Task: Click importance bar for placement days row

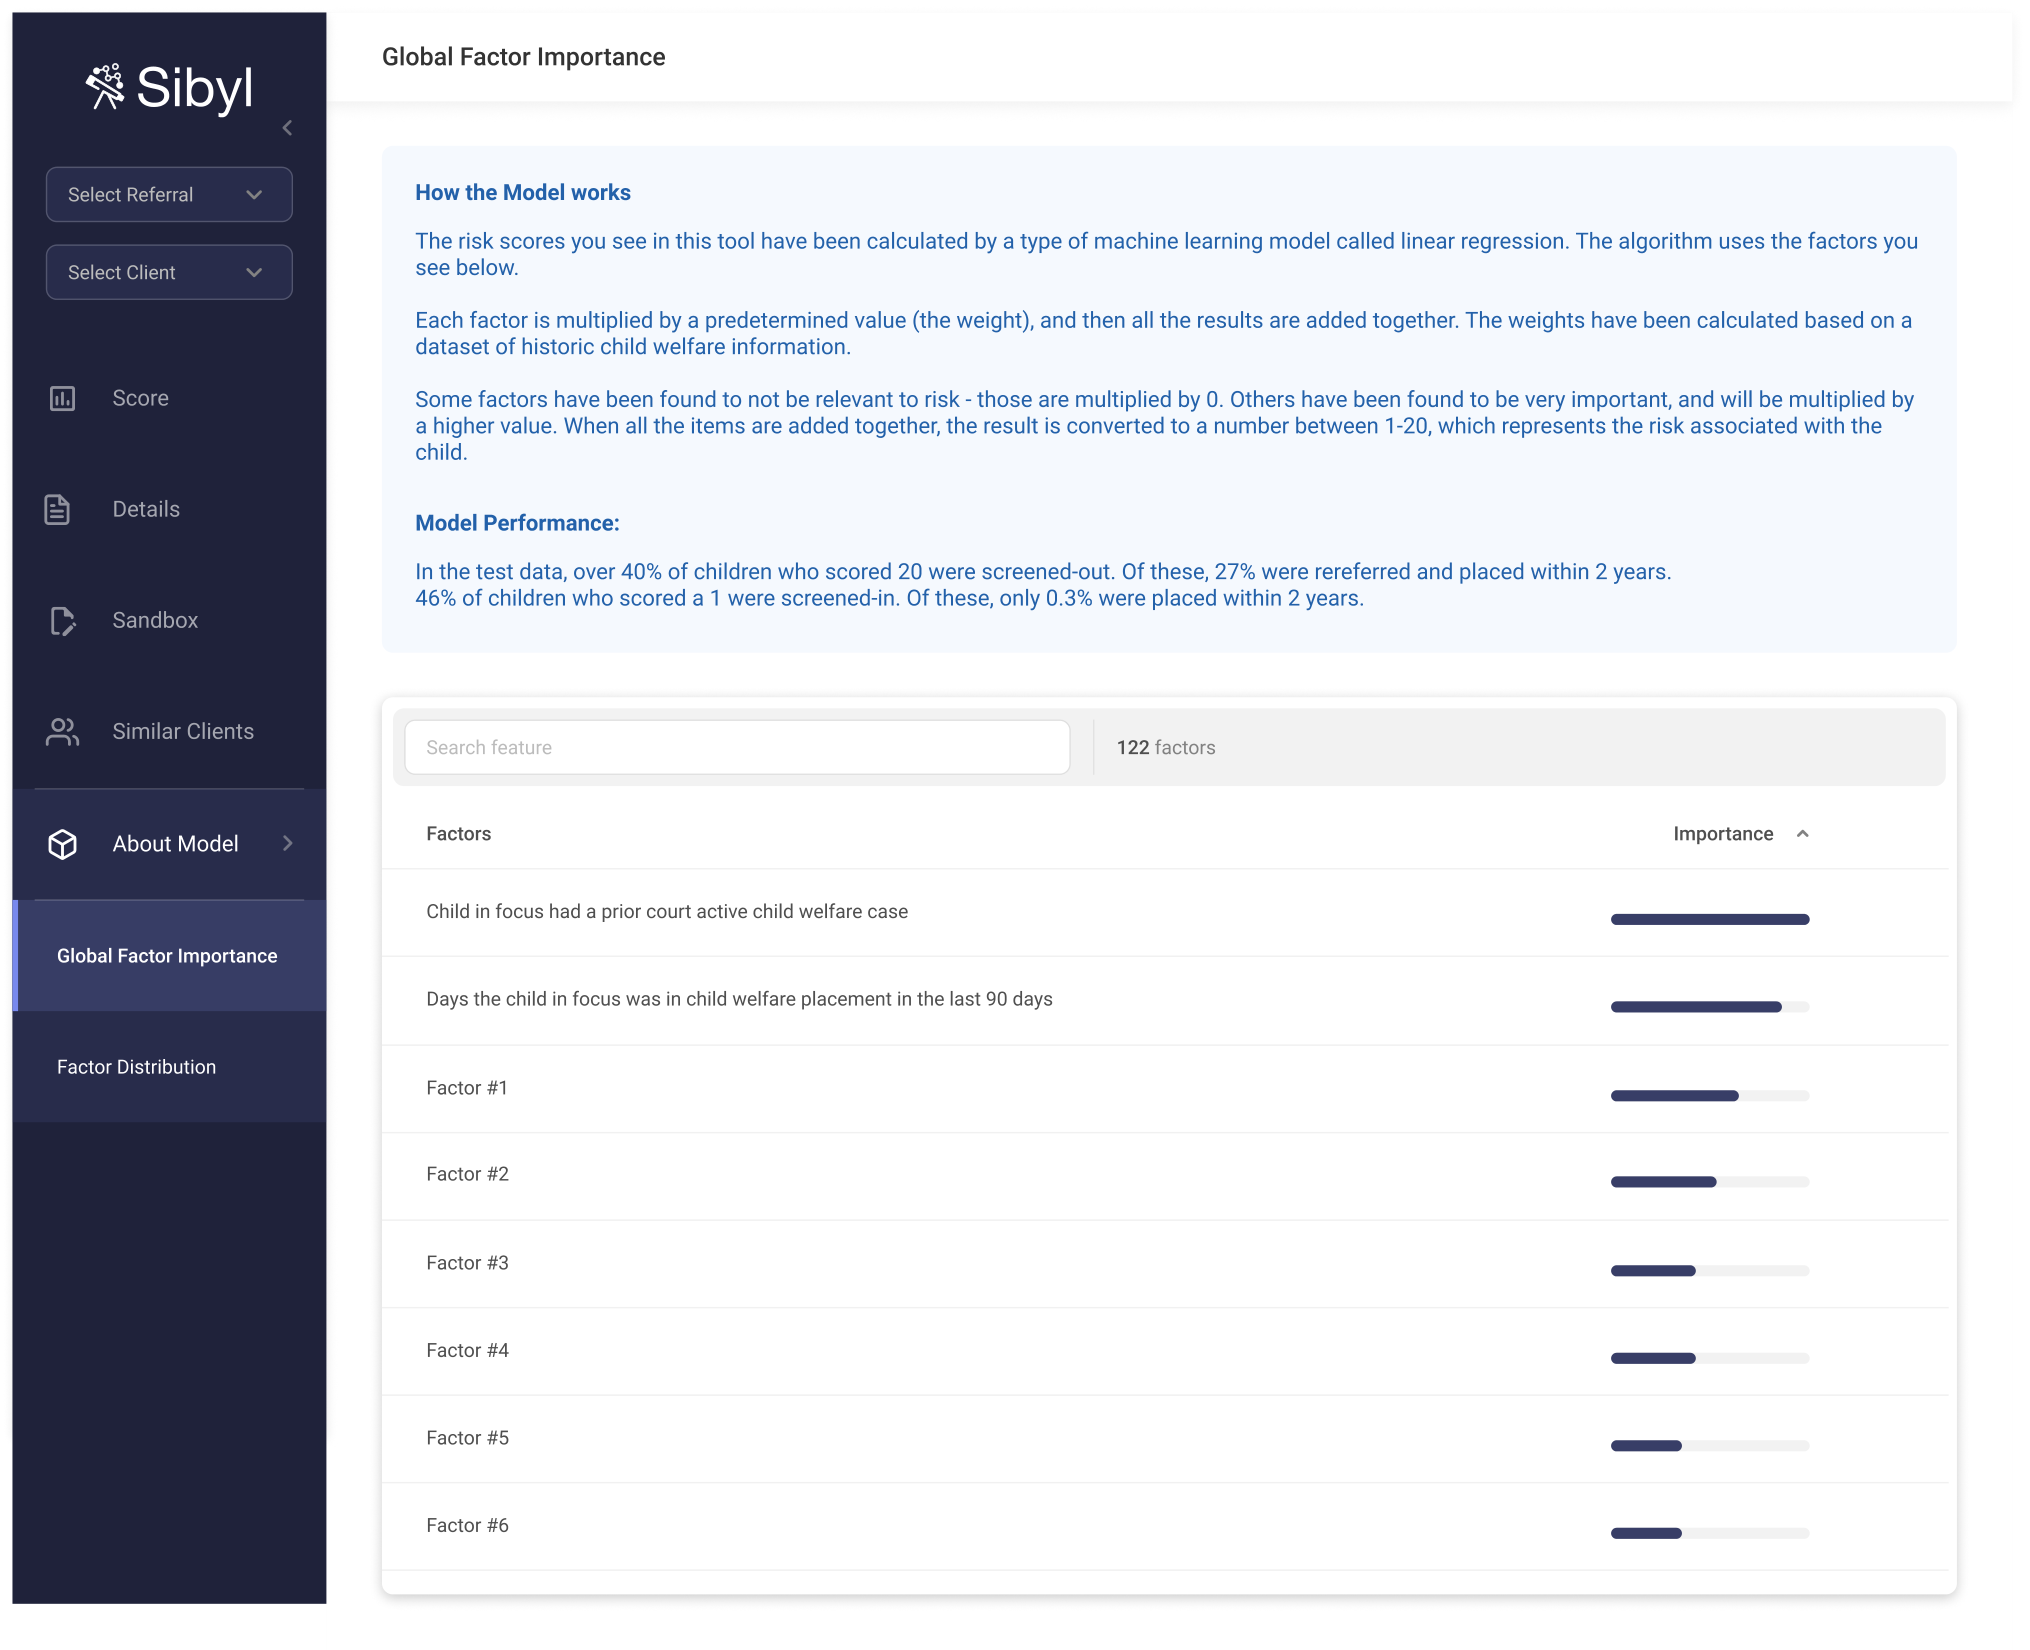Action: click(x=1710, y=1007)
